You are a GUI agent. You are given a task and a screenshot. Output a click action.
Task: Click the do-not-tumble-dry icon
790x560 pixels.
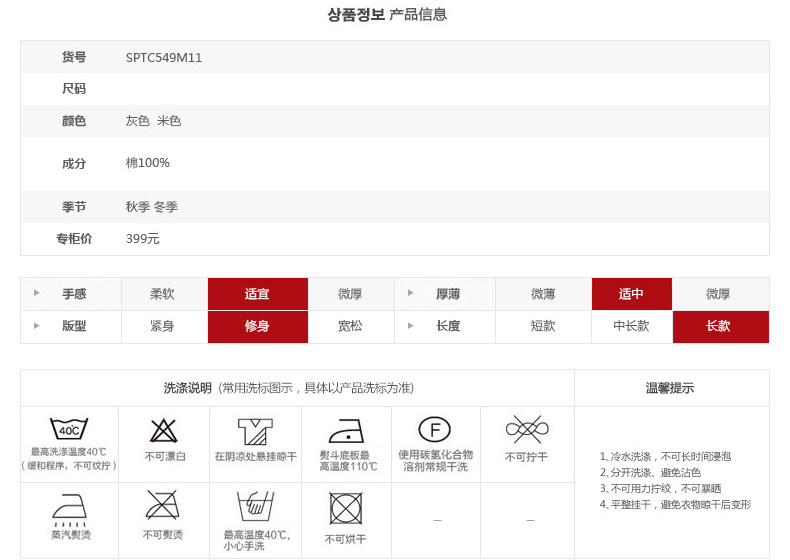tap(346, 509)
